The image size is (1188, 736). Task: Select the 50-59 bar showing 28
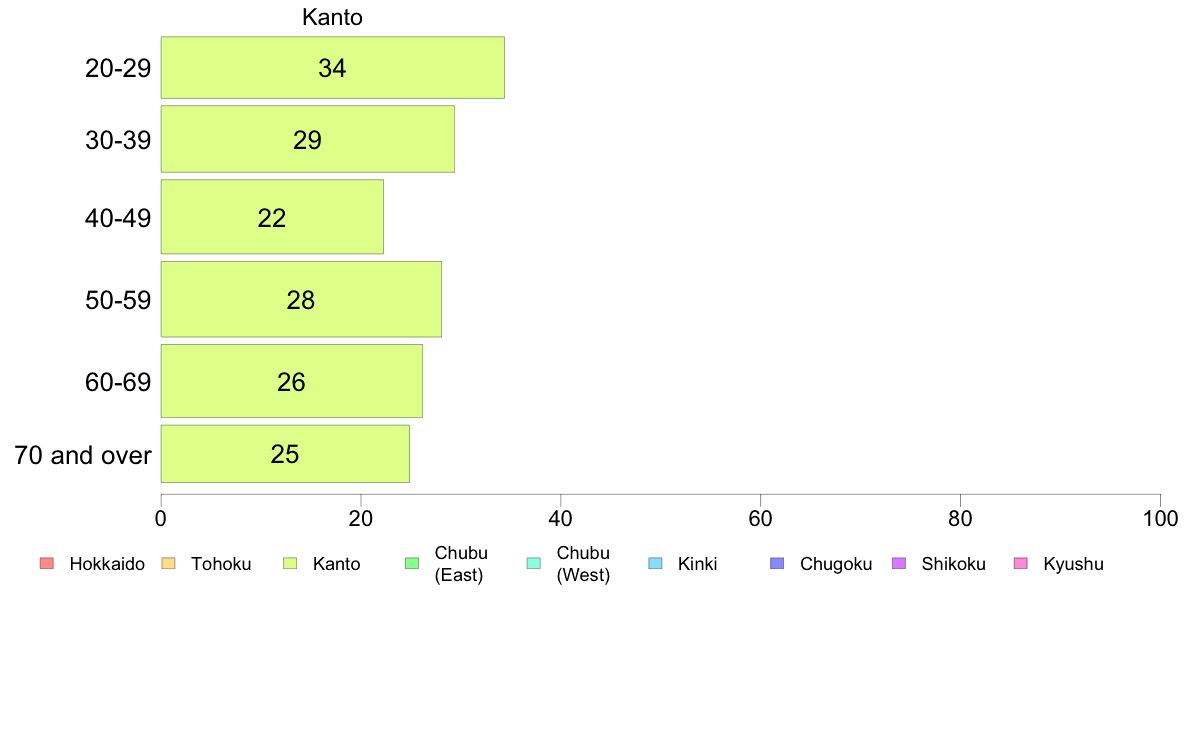[301, 299]
